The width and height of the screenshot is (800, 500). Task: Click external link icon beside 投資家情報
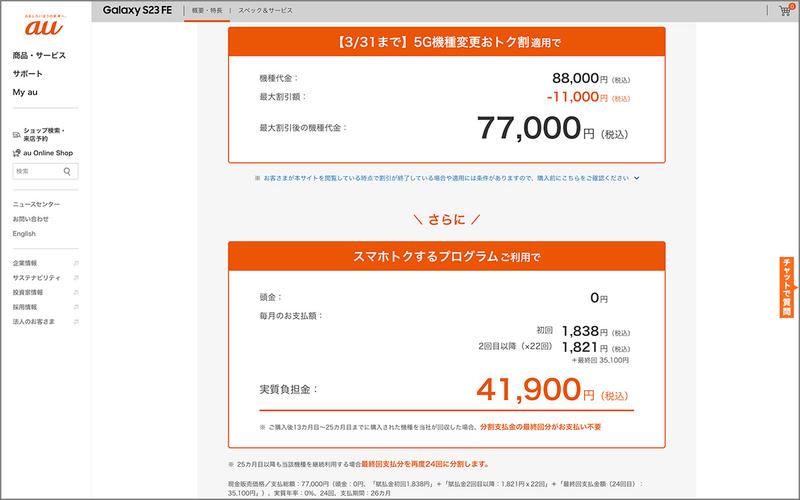point(76,292)
